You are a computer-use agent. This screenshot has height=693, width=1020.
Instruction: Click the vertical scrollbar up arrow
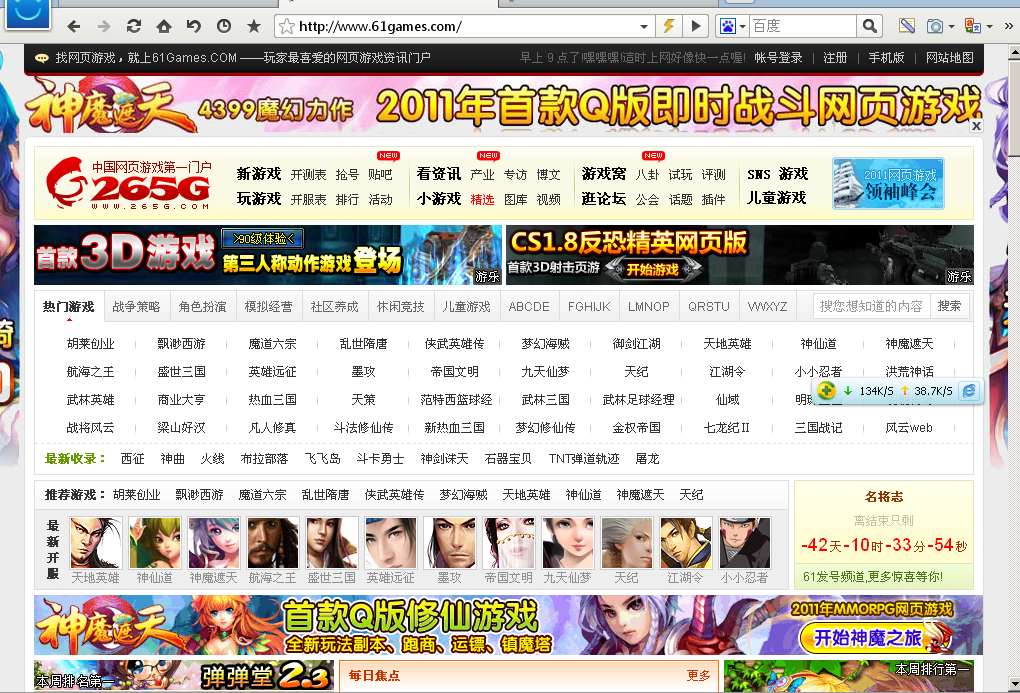1013,52
